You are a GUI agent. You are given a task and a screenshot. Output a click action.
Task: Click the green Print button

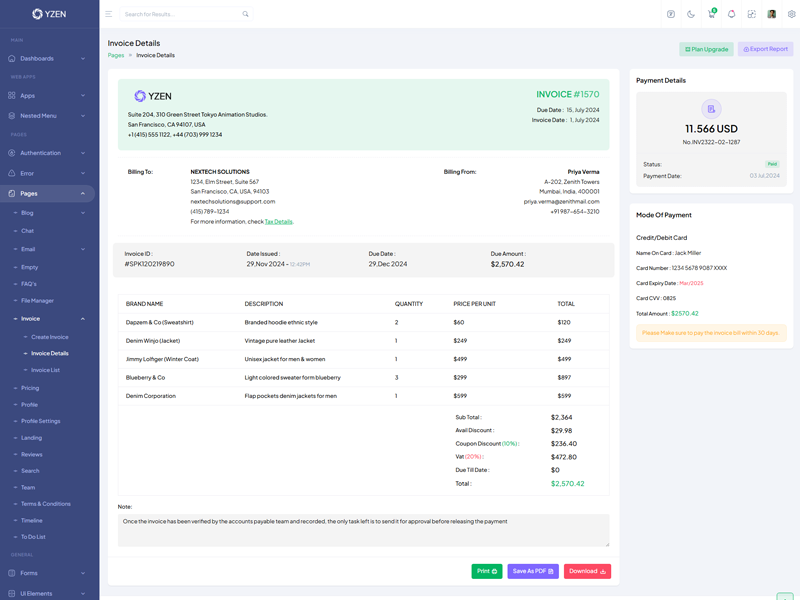pyautogui.click(x=486, y=571)
